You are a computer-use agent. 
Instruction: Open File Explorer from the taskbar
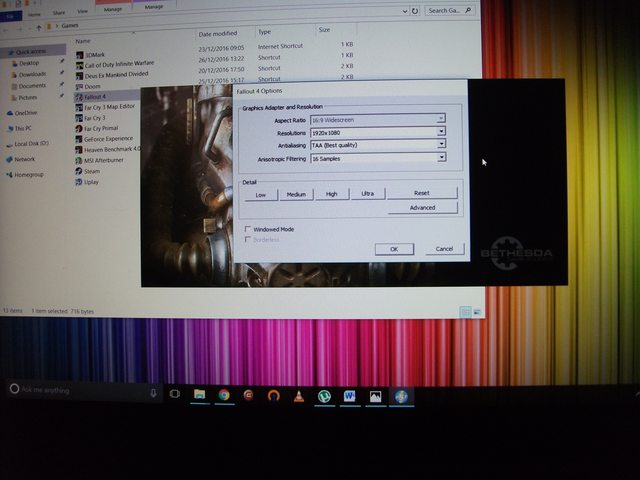[199, 394]
